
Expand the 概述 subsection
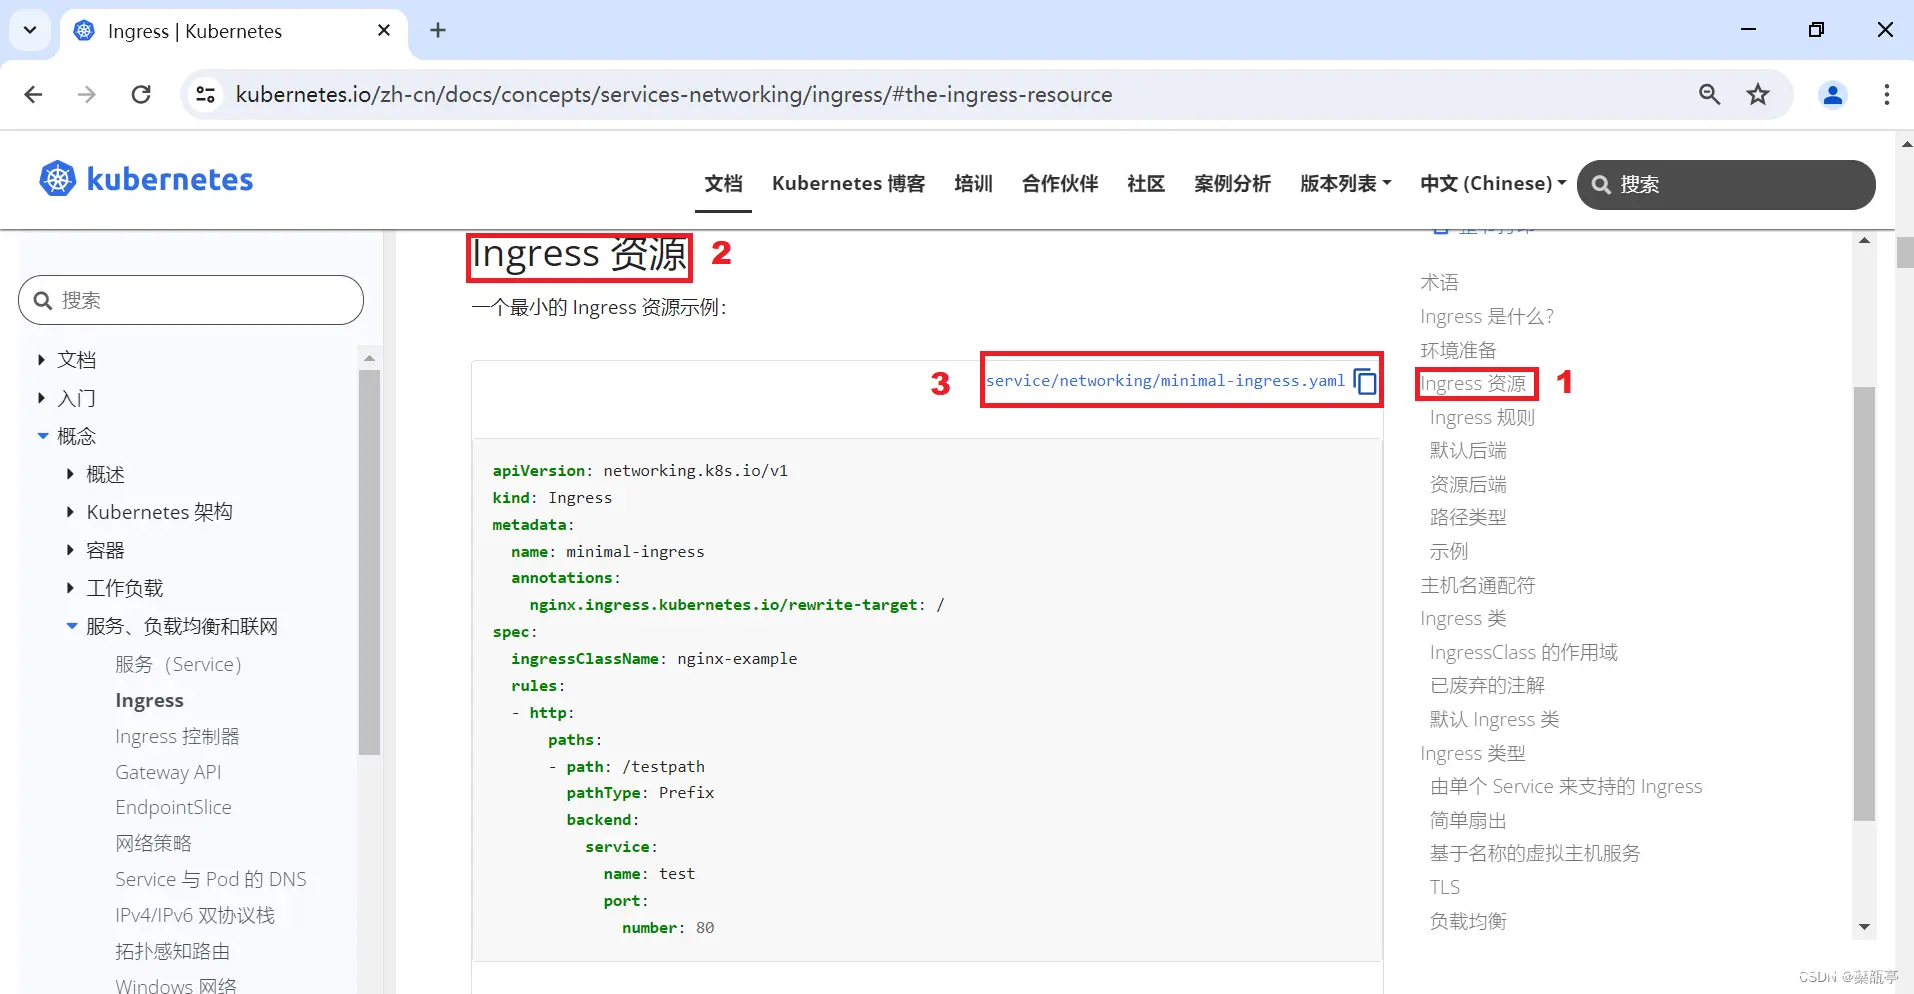(70, 474)
